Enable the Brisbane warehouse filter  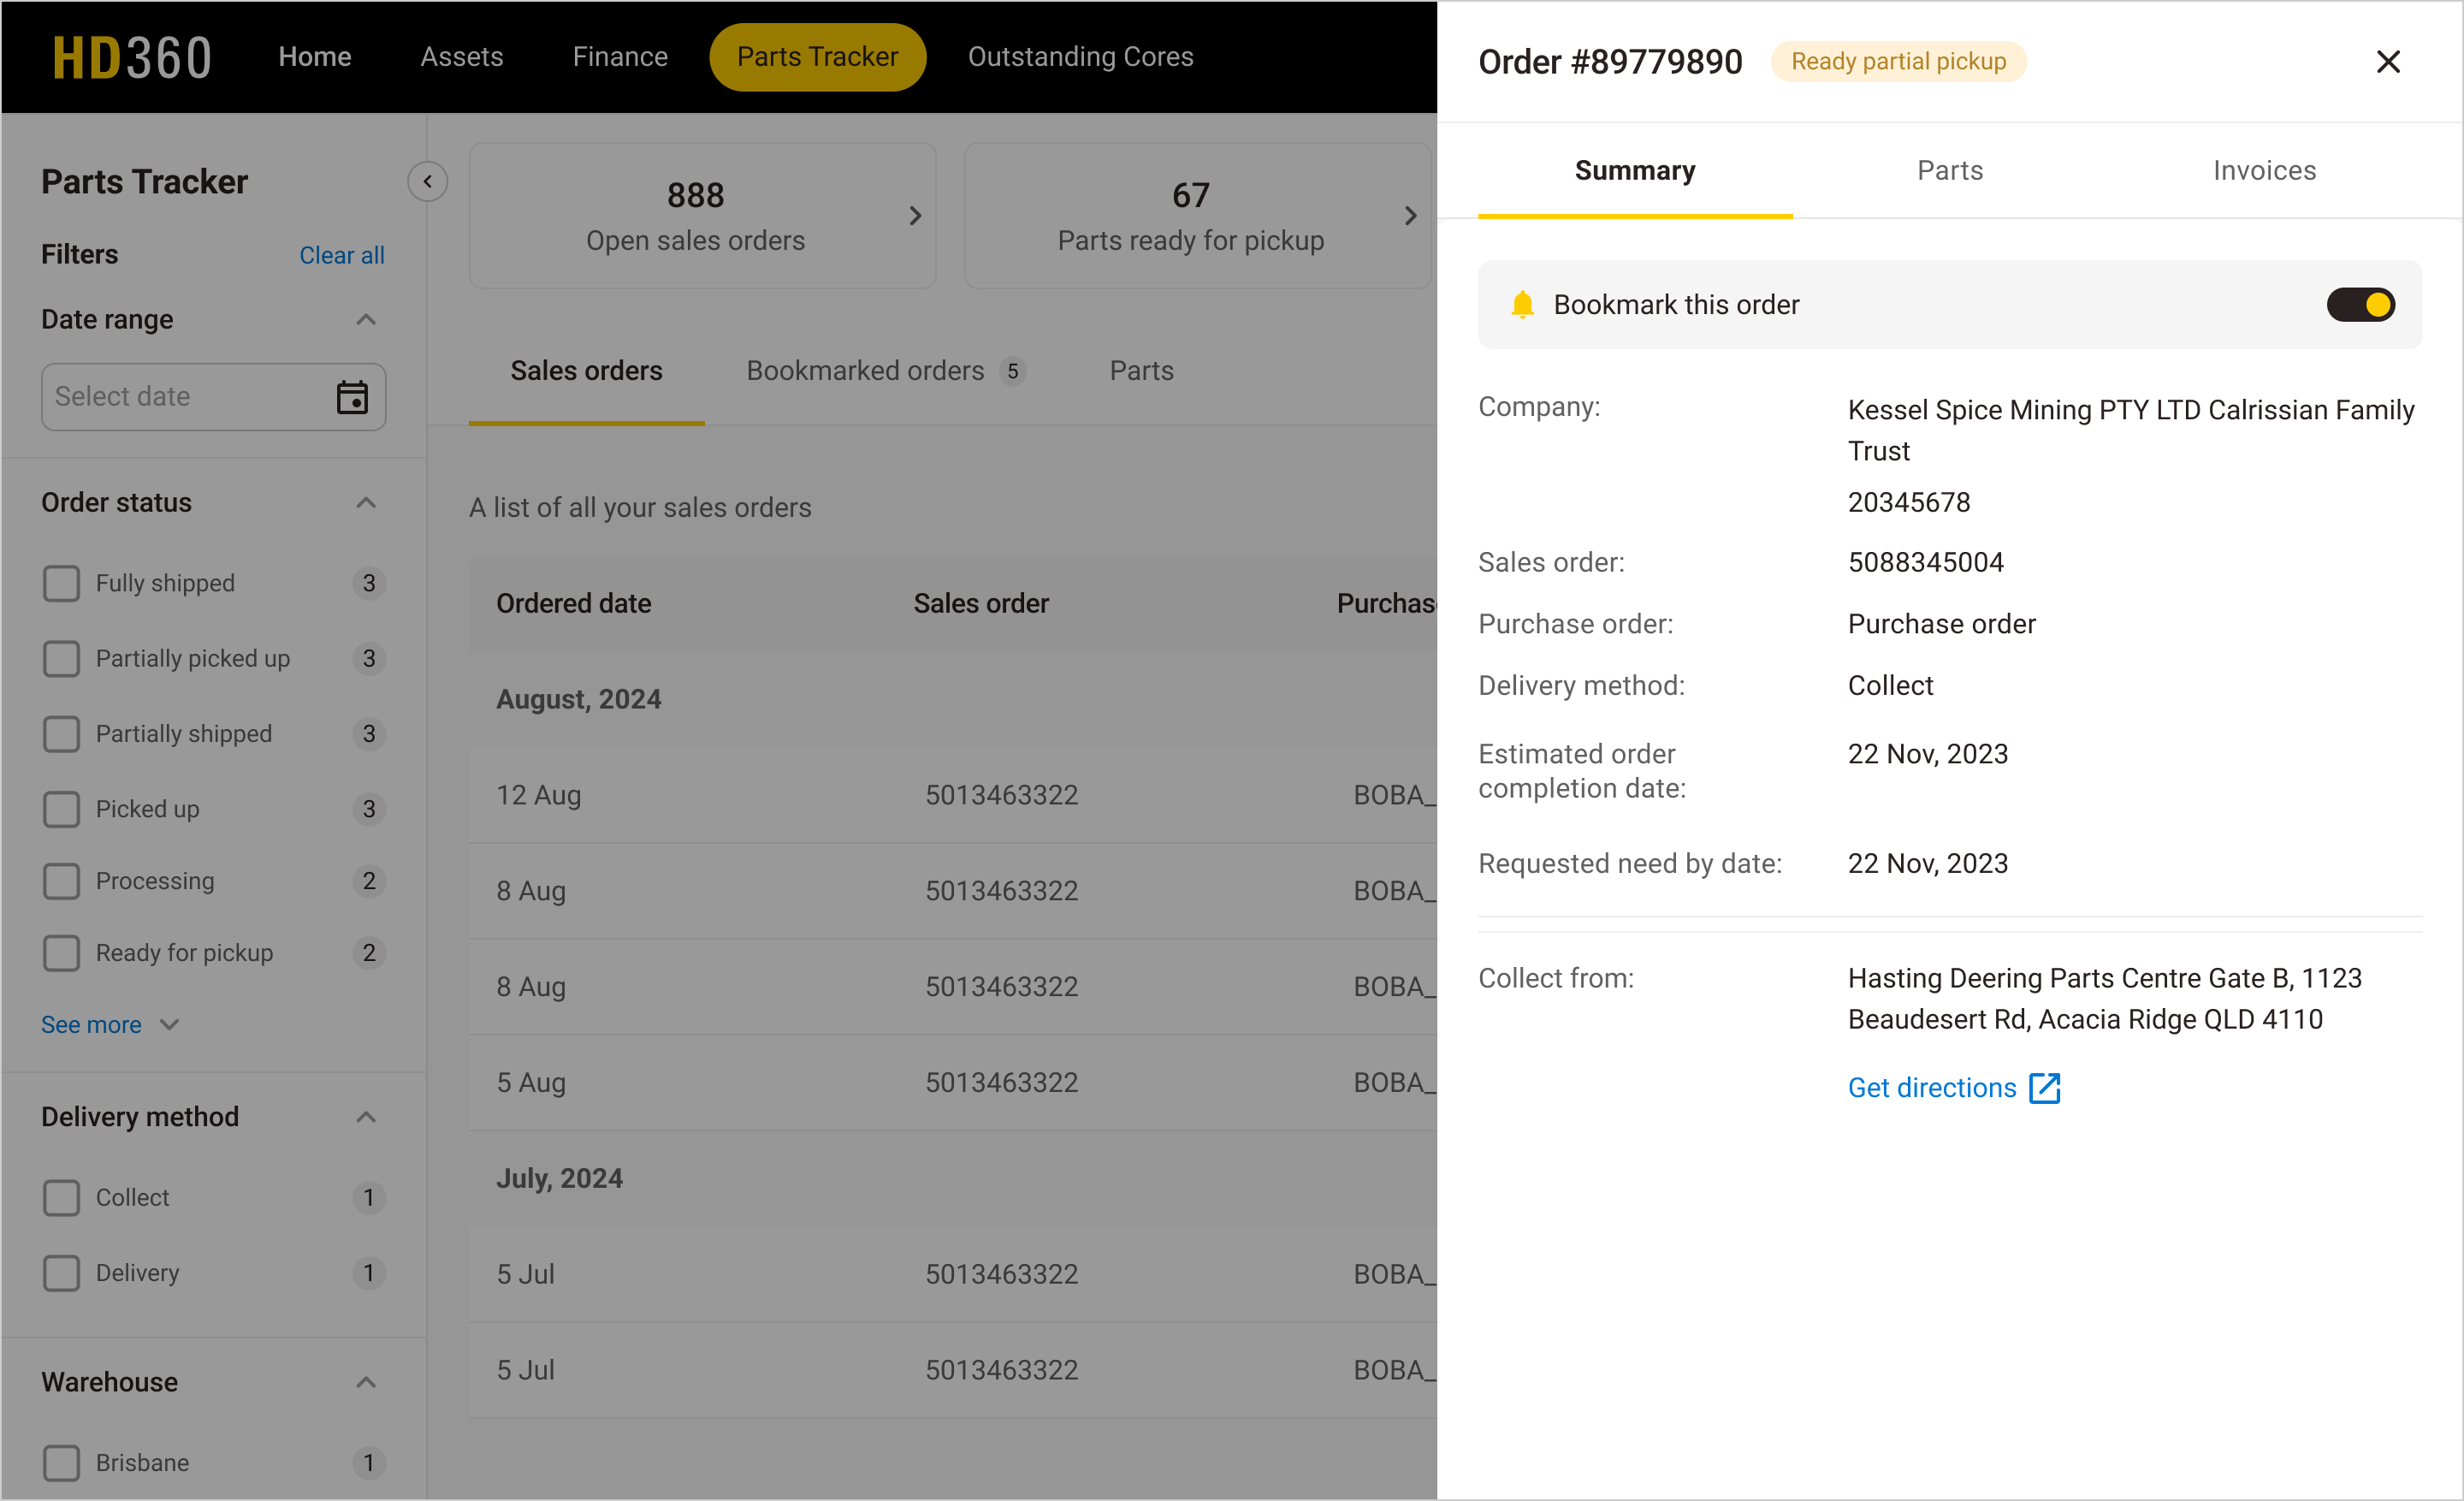click(x=61, y=1462)
